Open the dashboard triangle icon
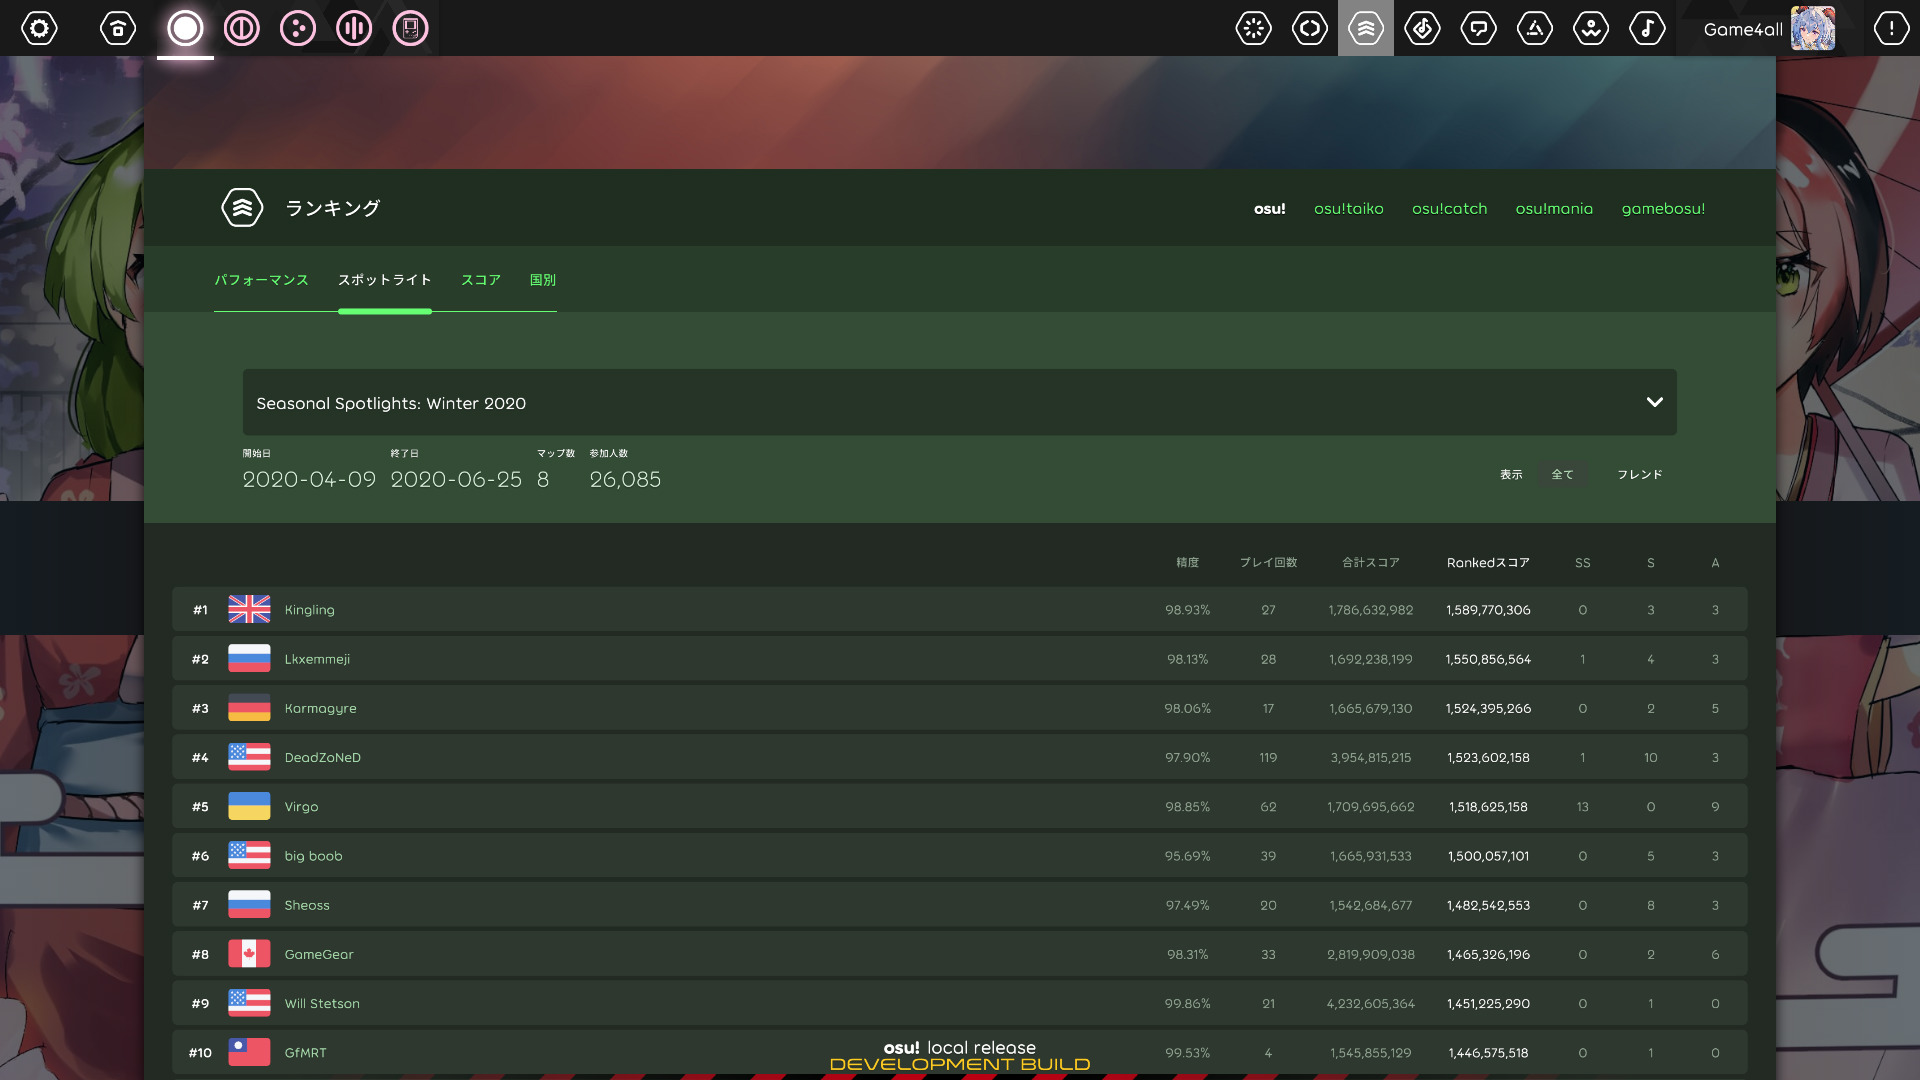 click(x=1534, y=28)
